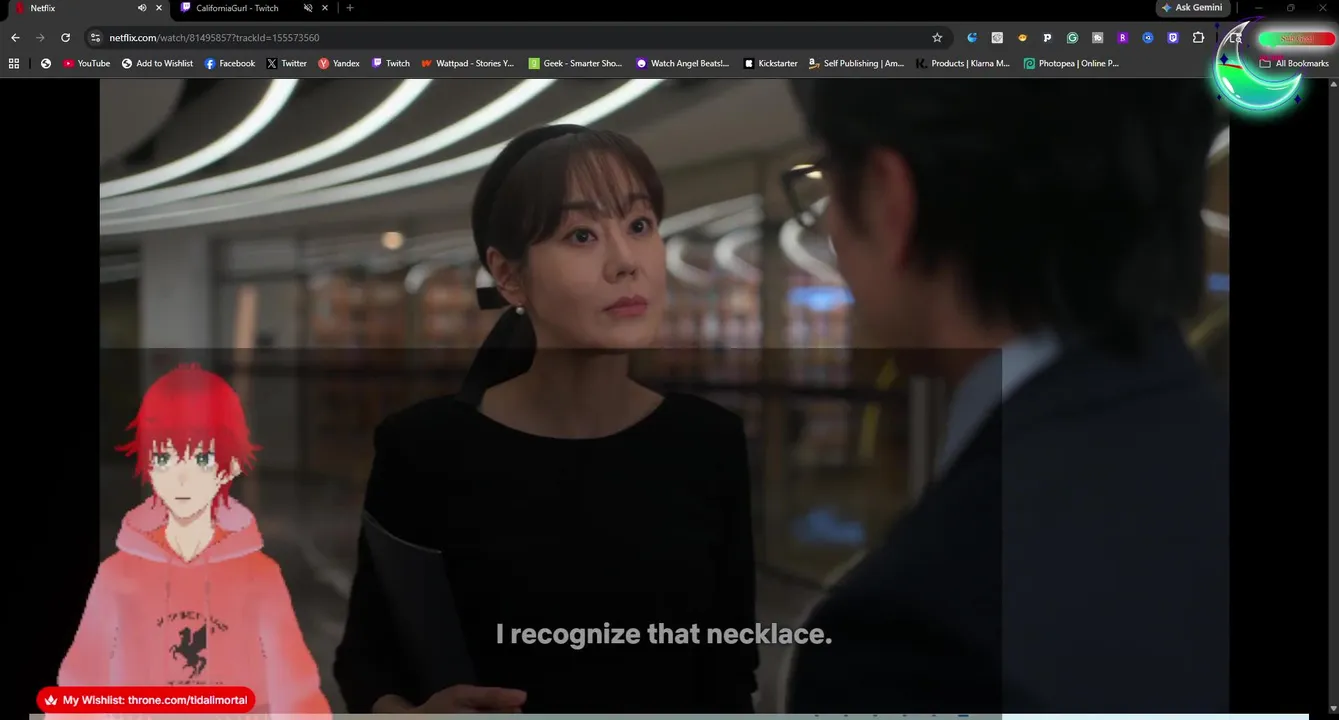The height and width of the screenshot is (720, 1339).
Task: Open the Wattpad - Stories bookmark
Action: [468, 63]
